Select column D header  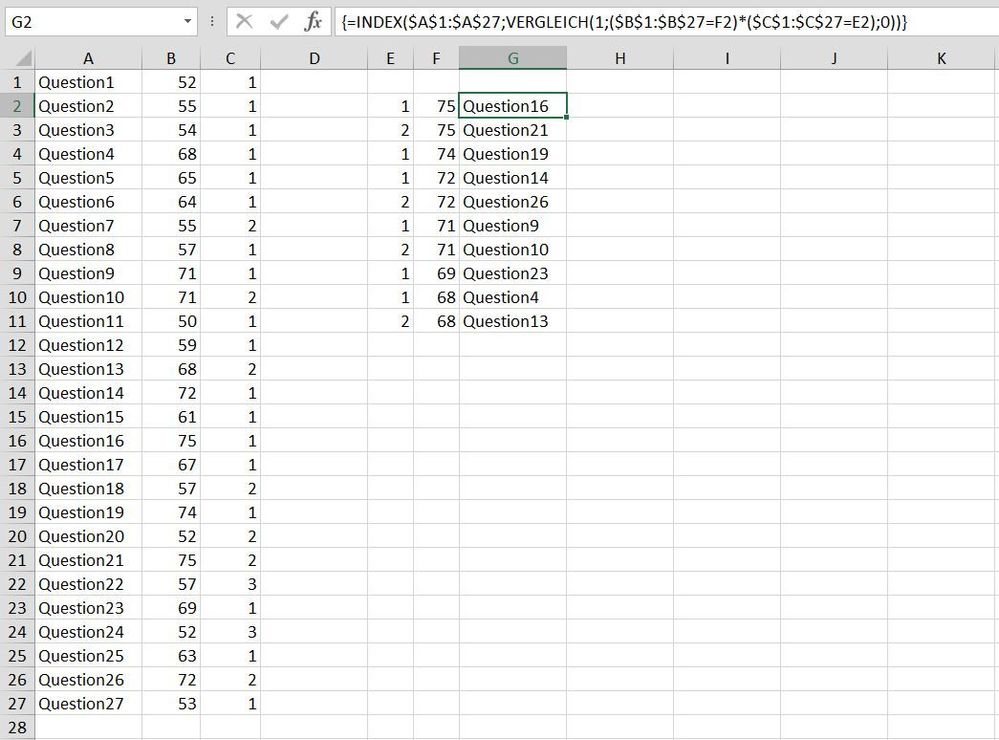click(x=314, y=59)
